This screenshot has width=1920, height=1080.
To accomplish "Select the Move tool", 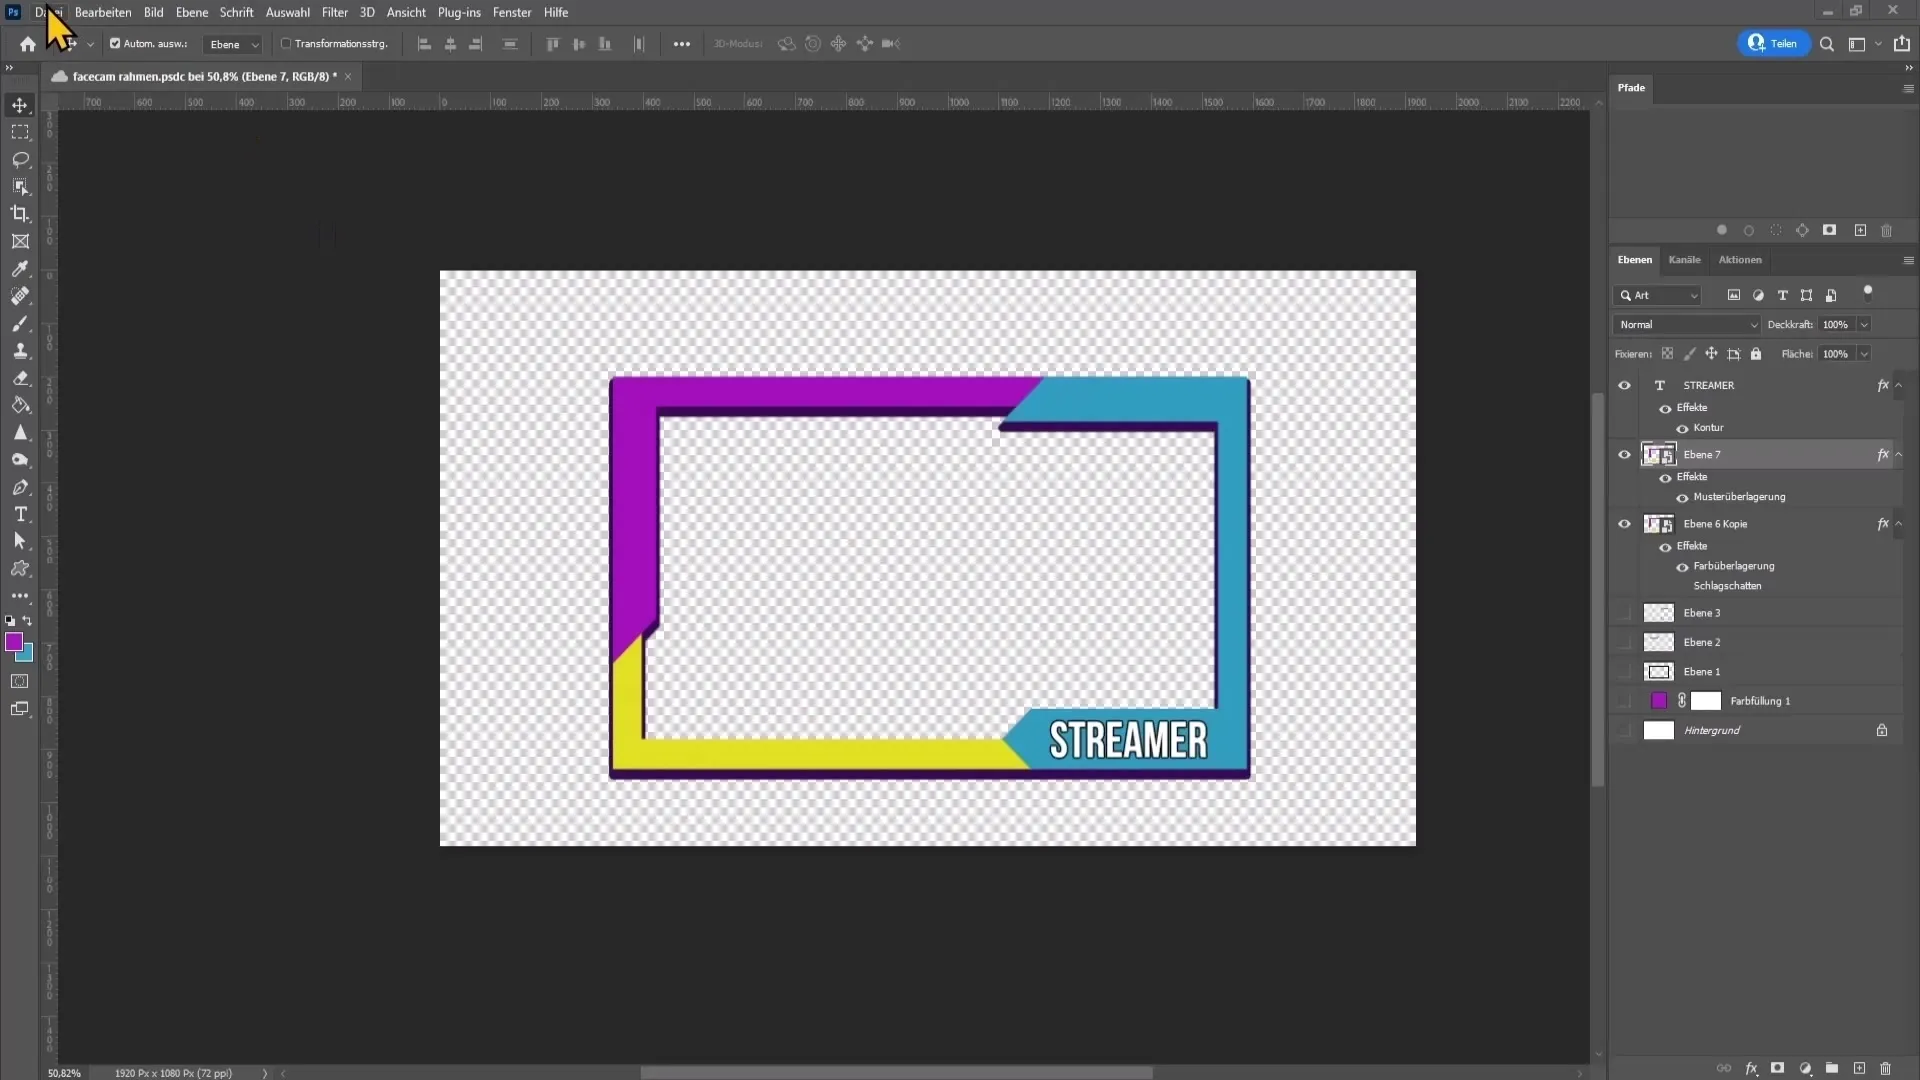I will coord(20,105).
